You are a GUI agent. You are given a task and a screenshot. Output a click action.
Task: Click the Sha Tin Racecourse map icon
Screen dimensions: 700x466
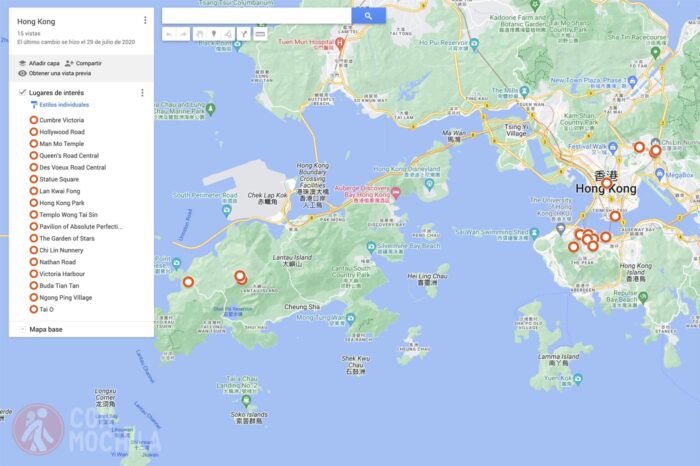pos(655,52)
